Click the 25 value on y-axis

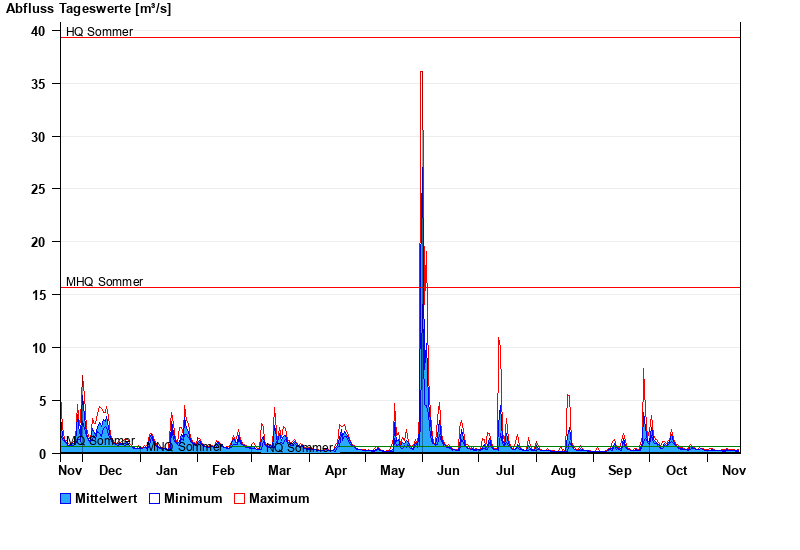click(38, 189)
